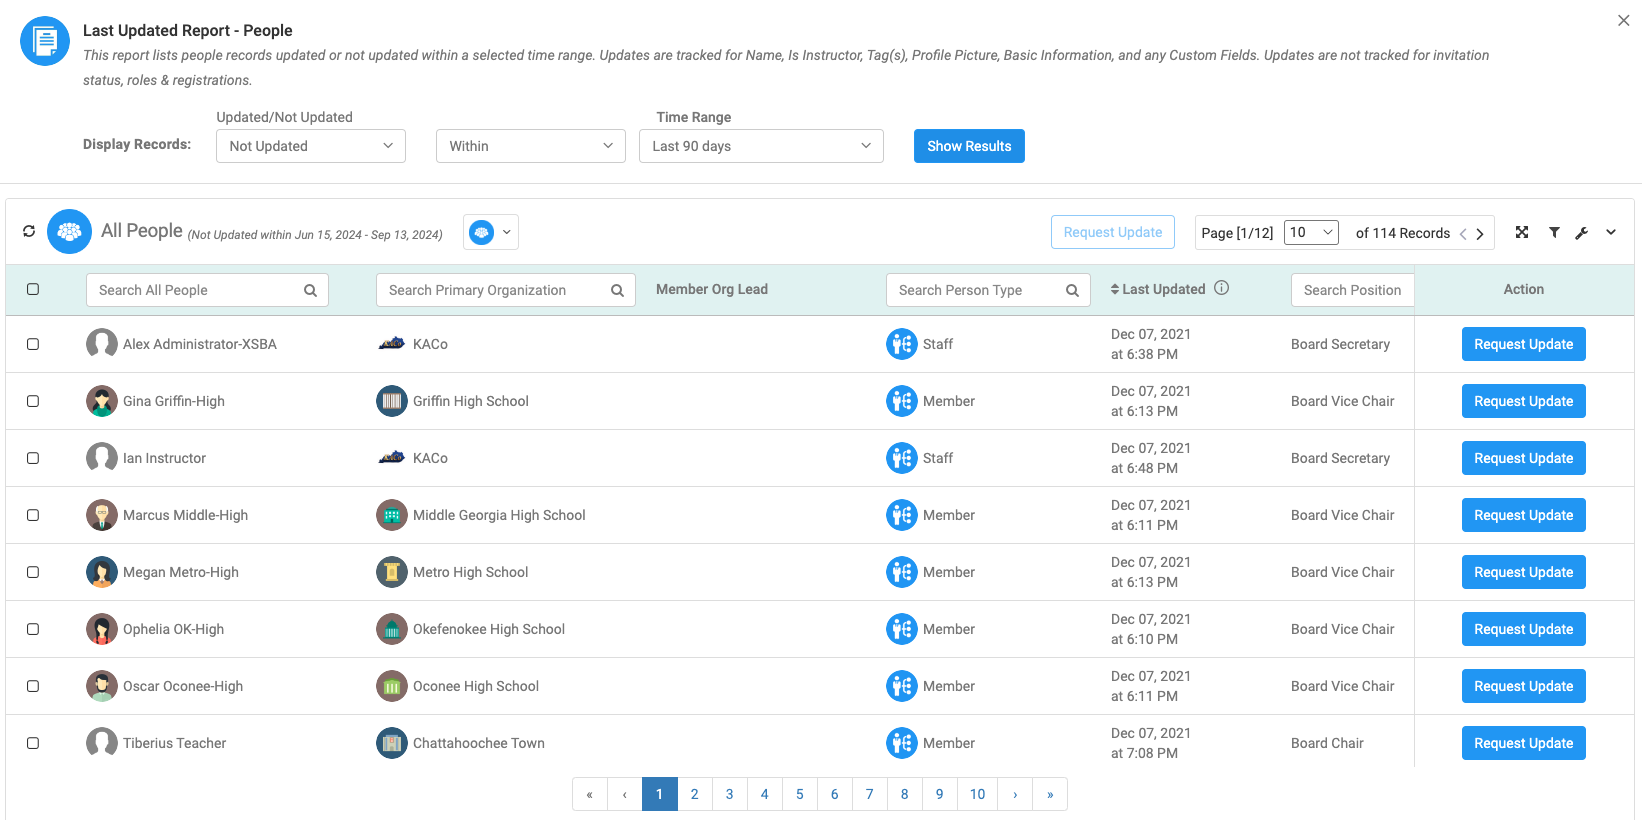Go to page 2 in pagination
Viewport: 1642px width, 820px height.
tap(694, 794)
